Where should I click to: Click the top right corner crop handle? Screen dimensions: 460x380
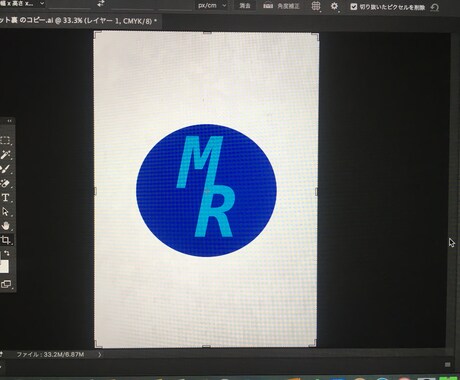(x=316, y=36)
